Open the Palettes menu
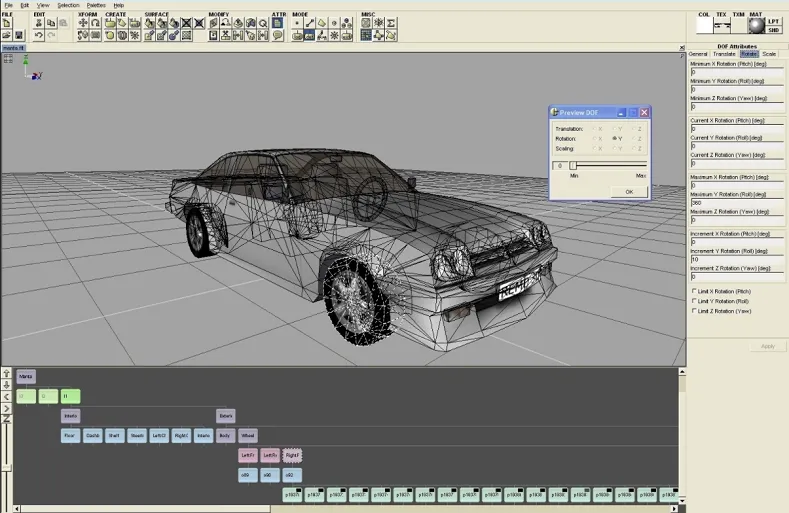Screen dimensions: 789x513 tap(95, 5)
